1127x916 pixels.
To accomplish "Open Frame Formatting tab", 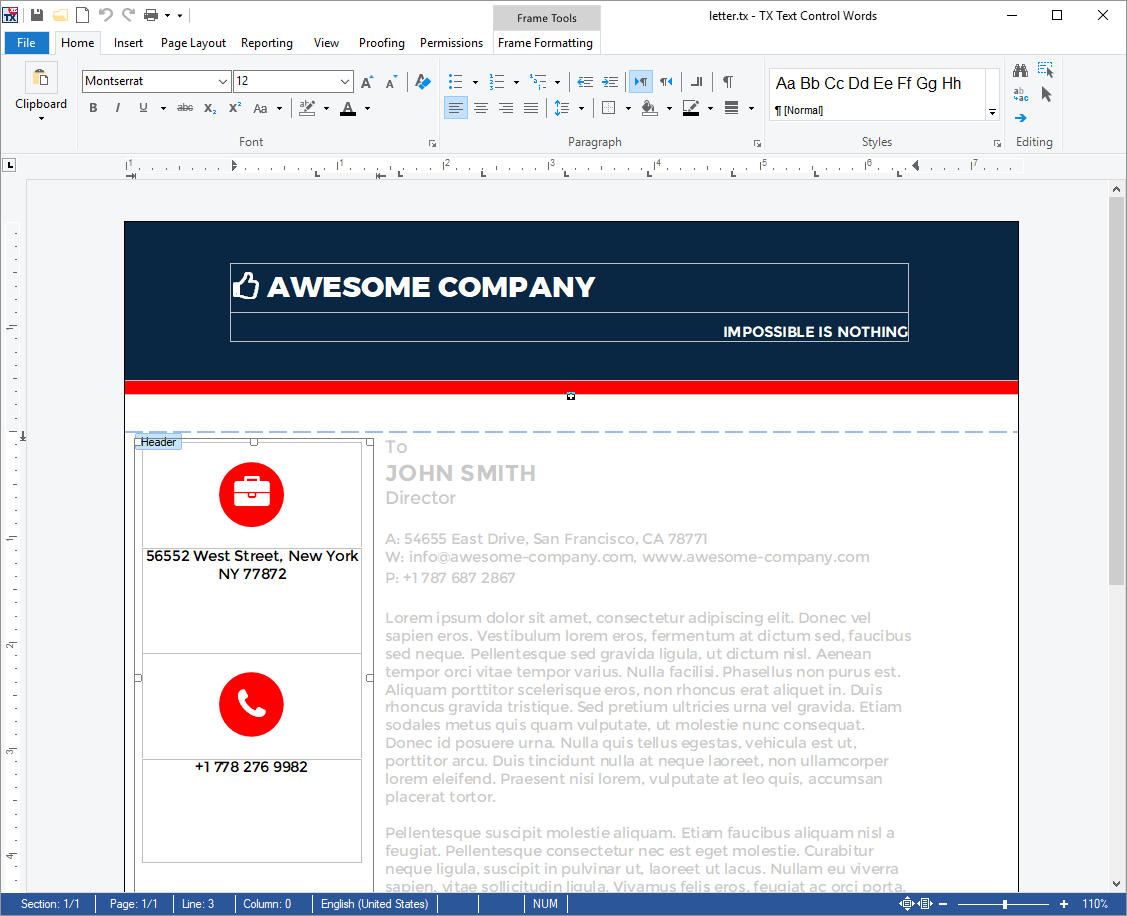I will 546,43.
